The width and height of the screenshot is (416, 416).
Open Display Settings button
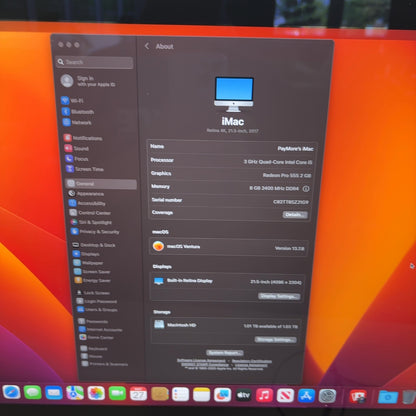279,296
